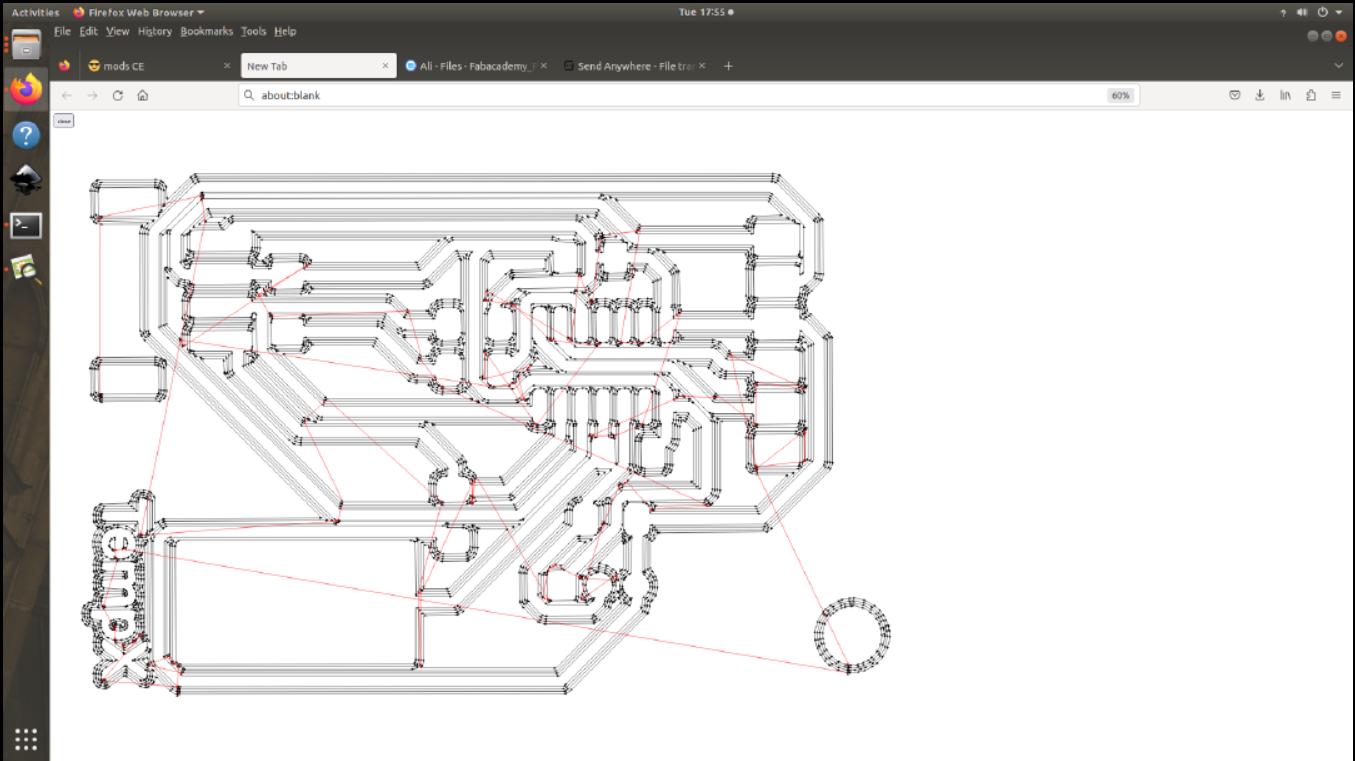Open the image viewer app in the dock
Screen dimensions: 1355x761
point(25,268)
